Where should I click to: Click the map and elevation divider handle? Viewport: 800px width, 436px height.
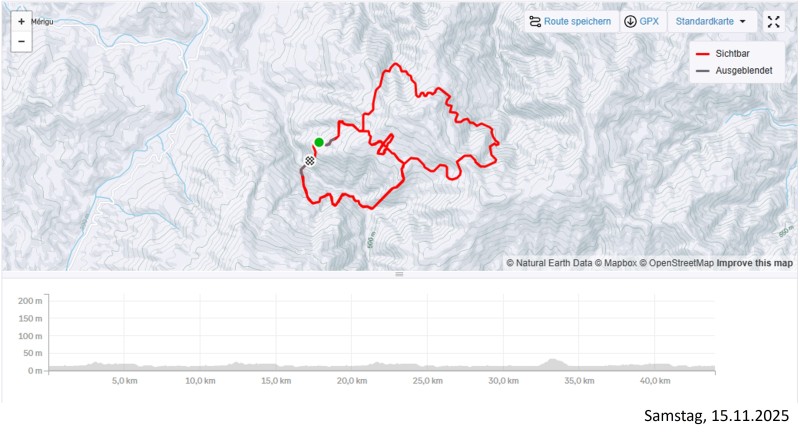tap(399, 274)
